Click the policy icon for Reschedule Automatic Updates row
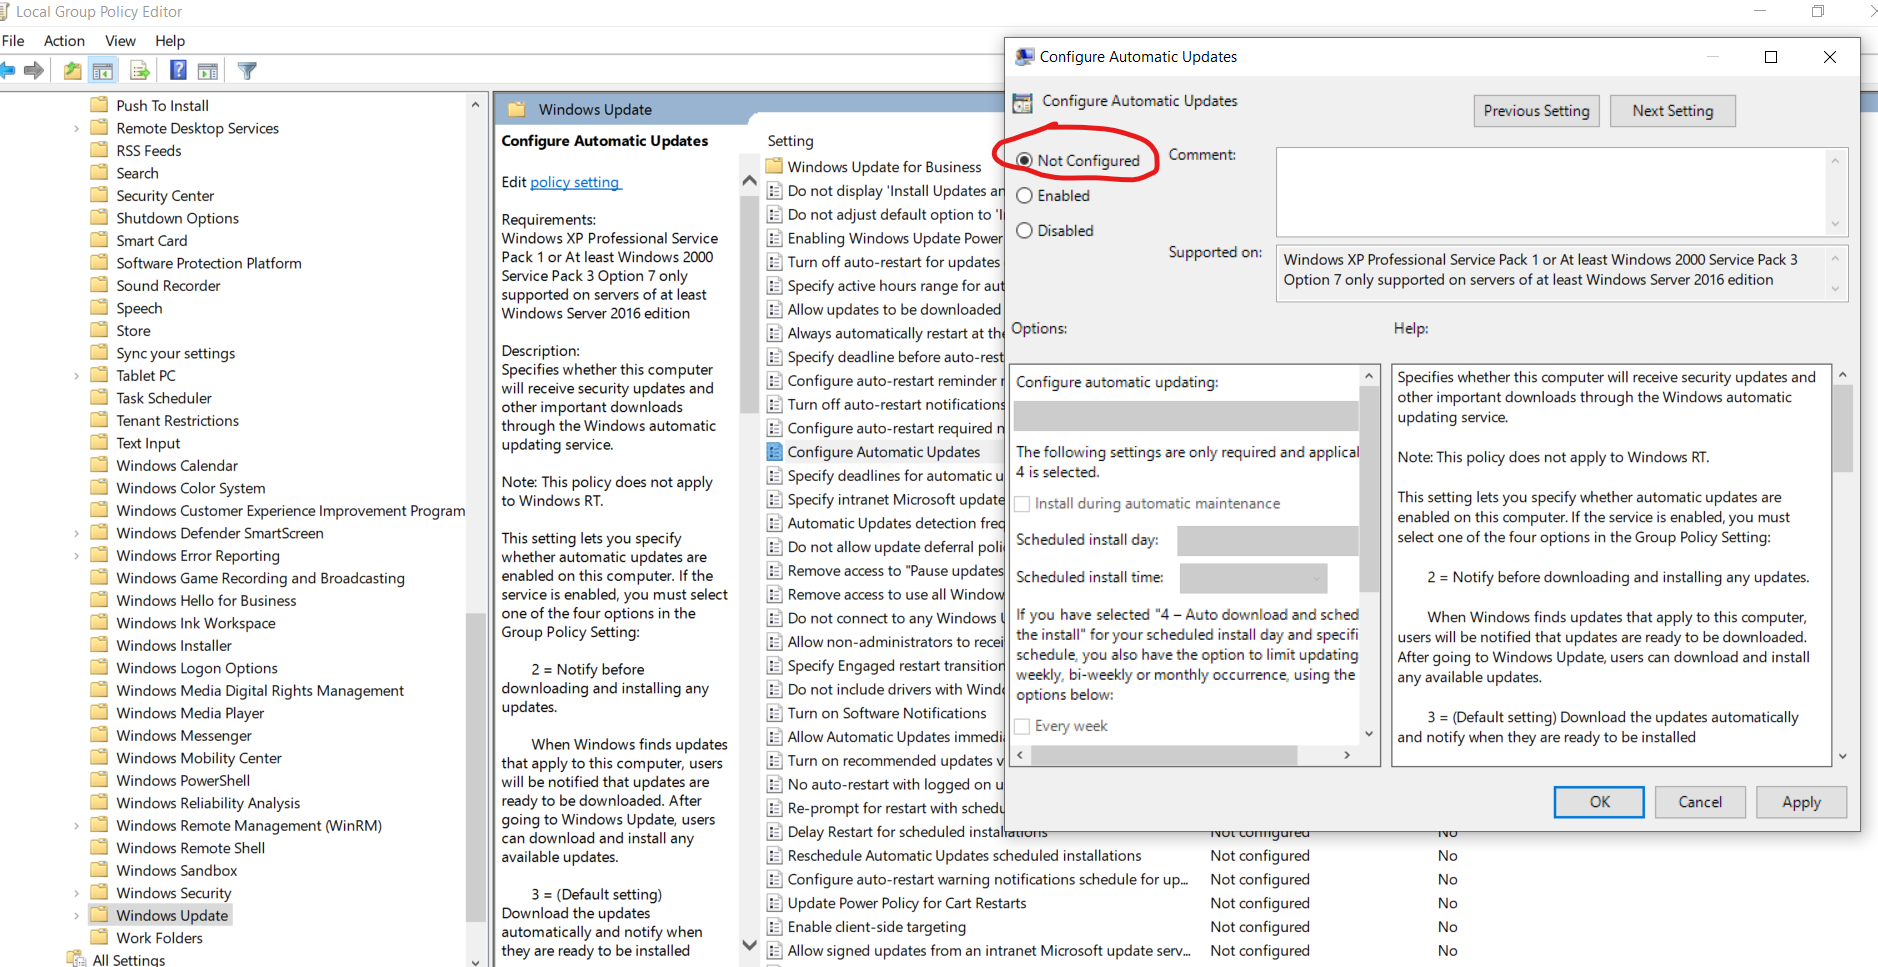This screenshot has height=967, width=1878. tap(774, 856)
